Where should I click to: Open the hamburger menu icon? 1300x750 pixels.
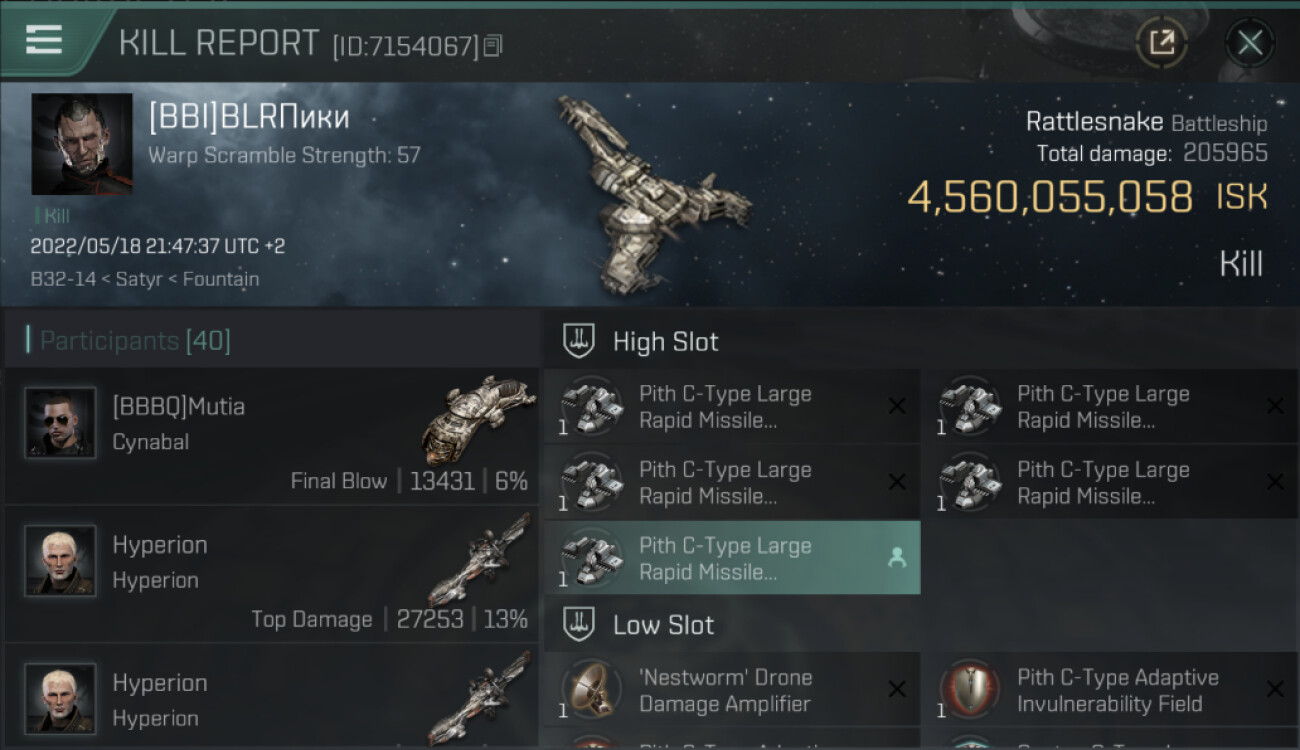click(x=44, y=41)
